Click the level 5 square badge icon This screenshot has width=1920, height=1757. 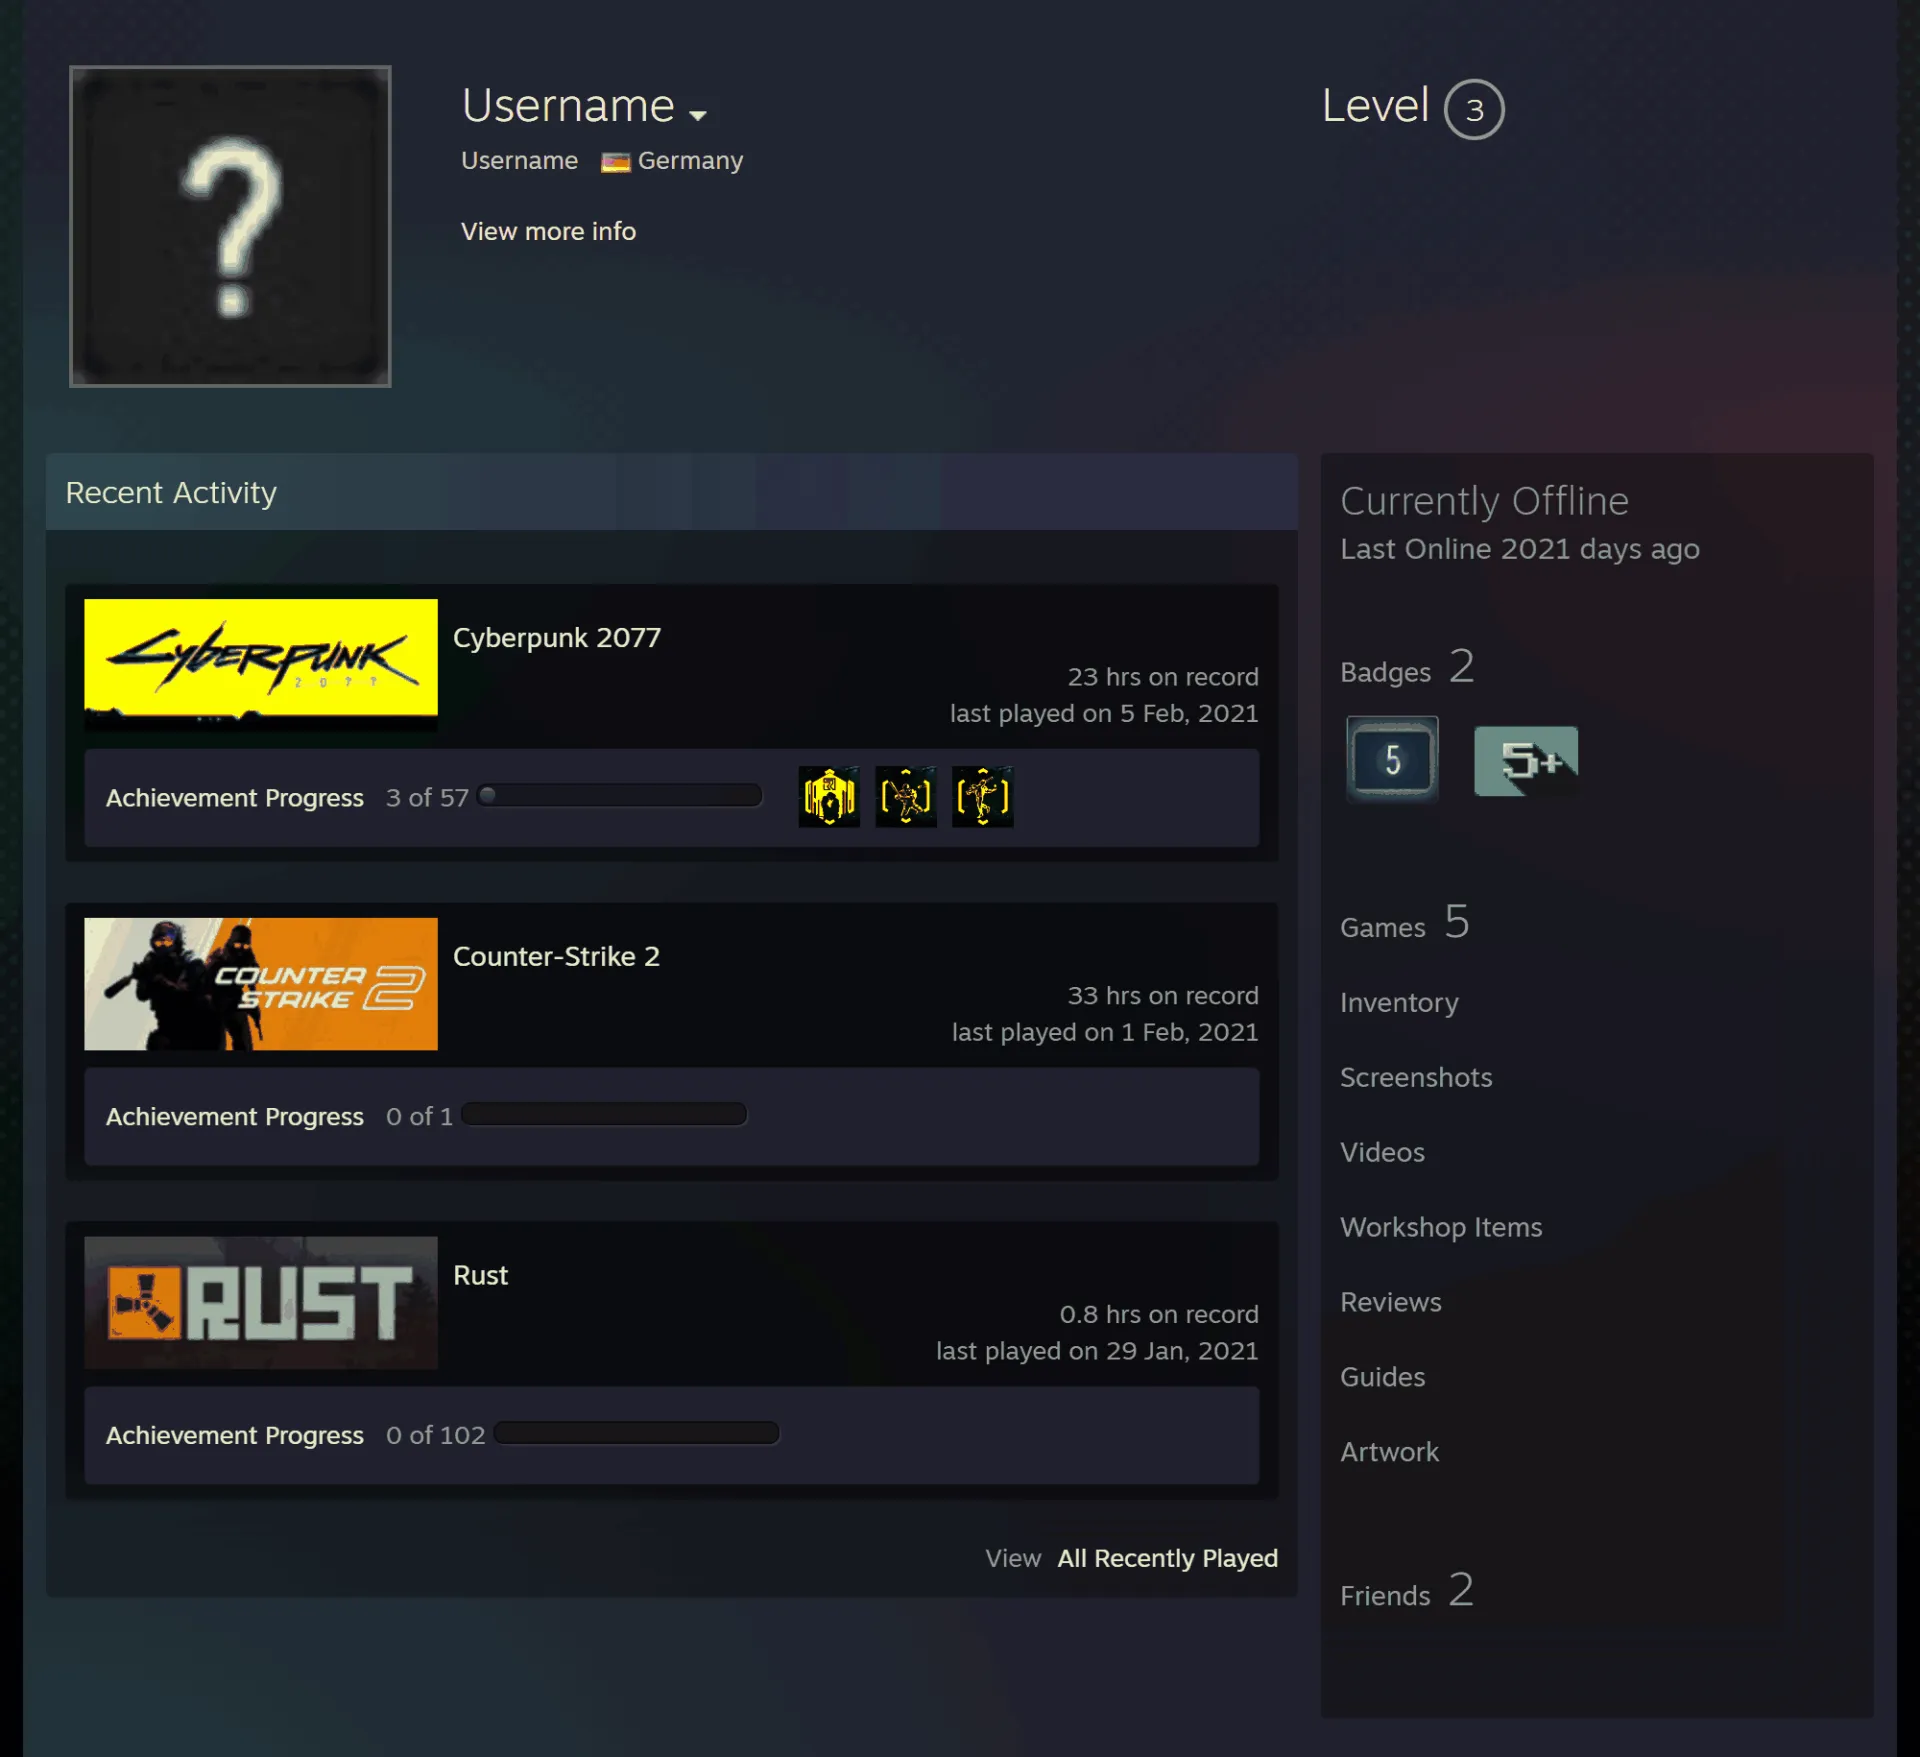1392,759
